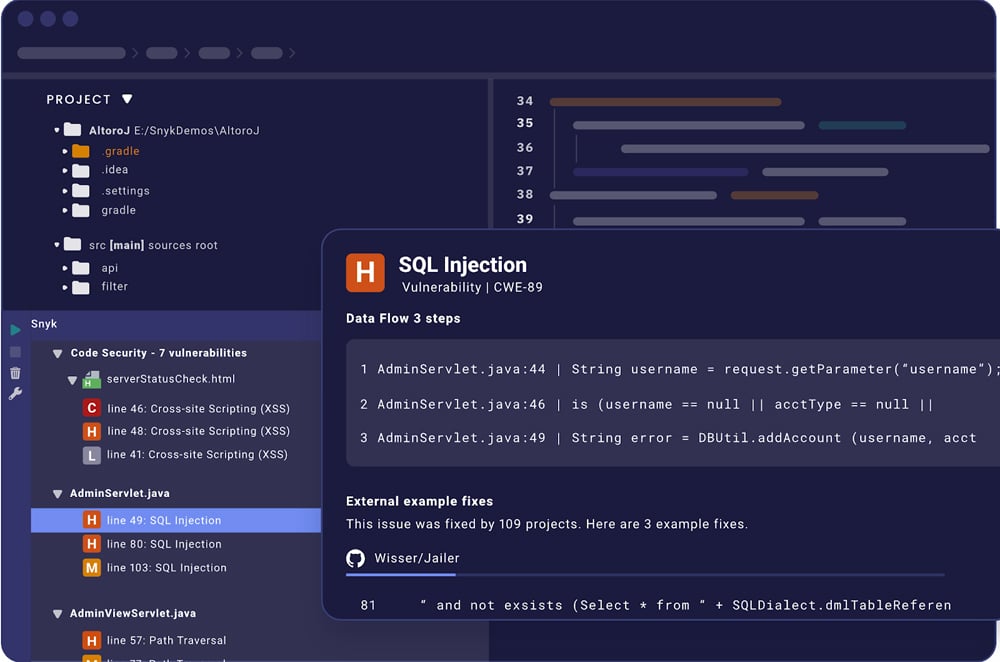This screenshot has width=1000, height=662.
Task: Click data flow step 1 AdminServlet.java:44
Action: (461, 369)
